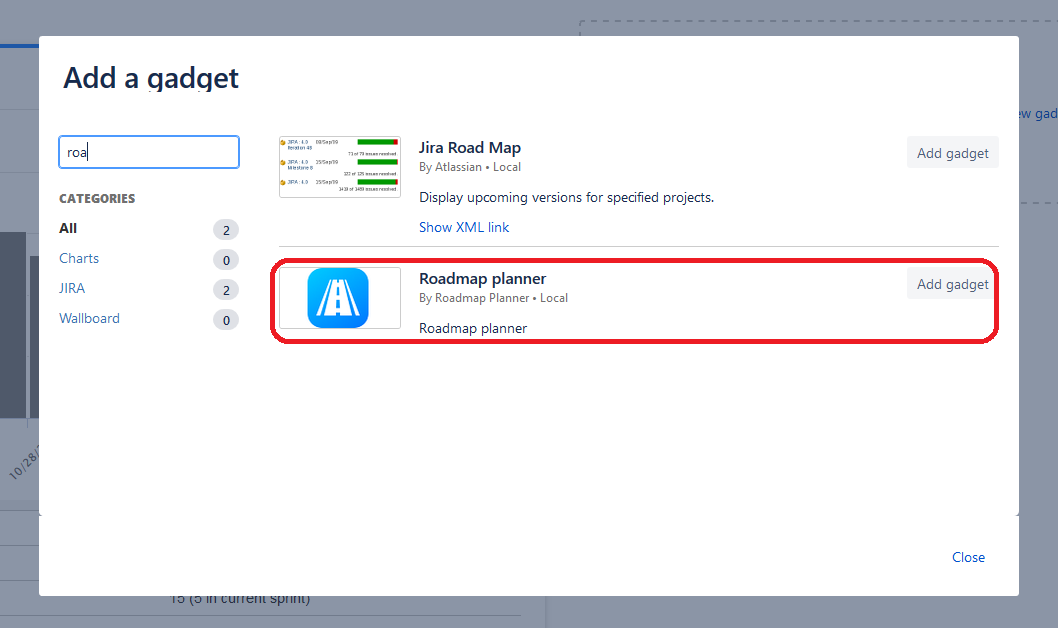The width and height of the screenshot is (1058, 628).
Task: Click the gadget search input field
Action: (149, 152)
